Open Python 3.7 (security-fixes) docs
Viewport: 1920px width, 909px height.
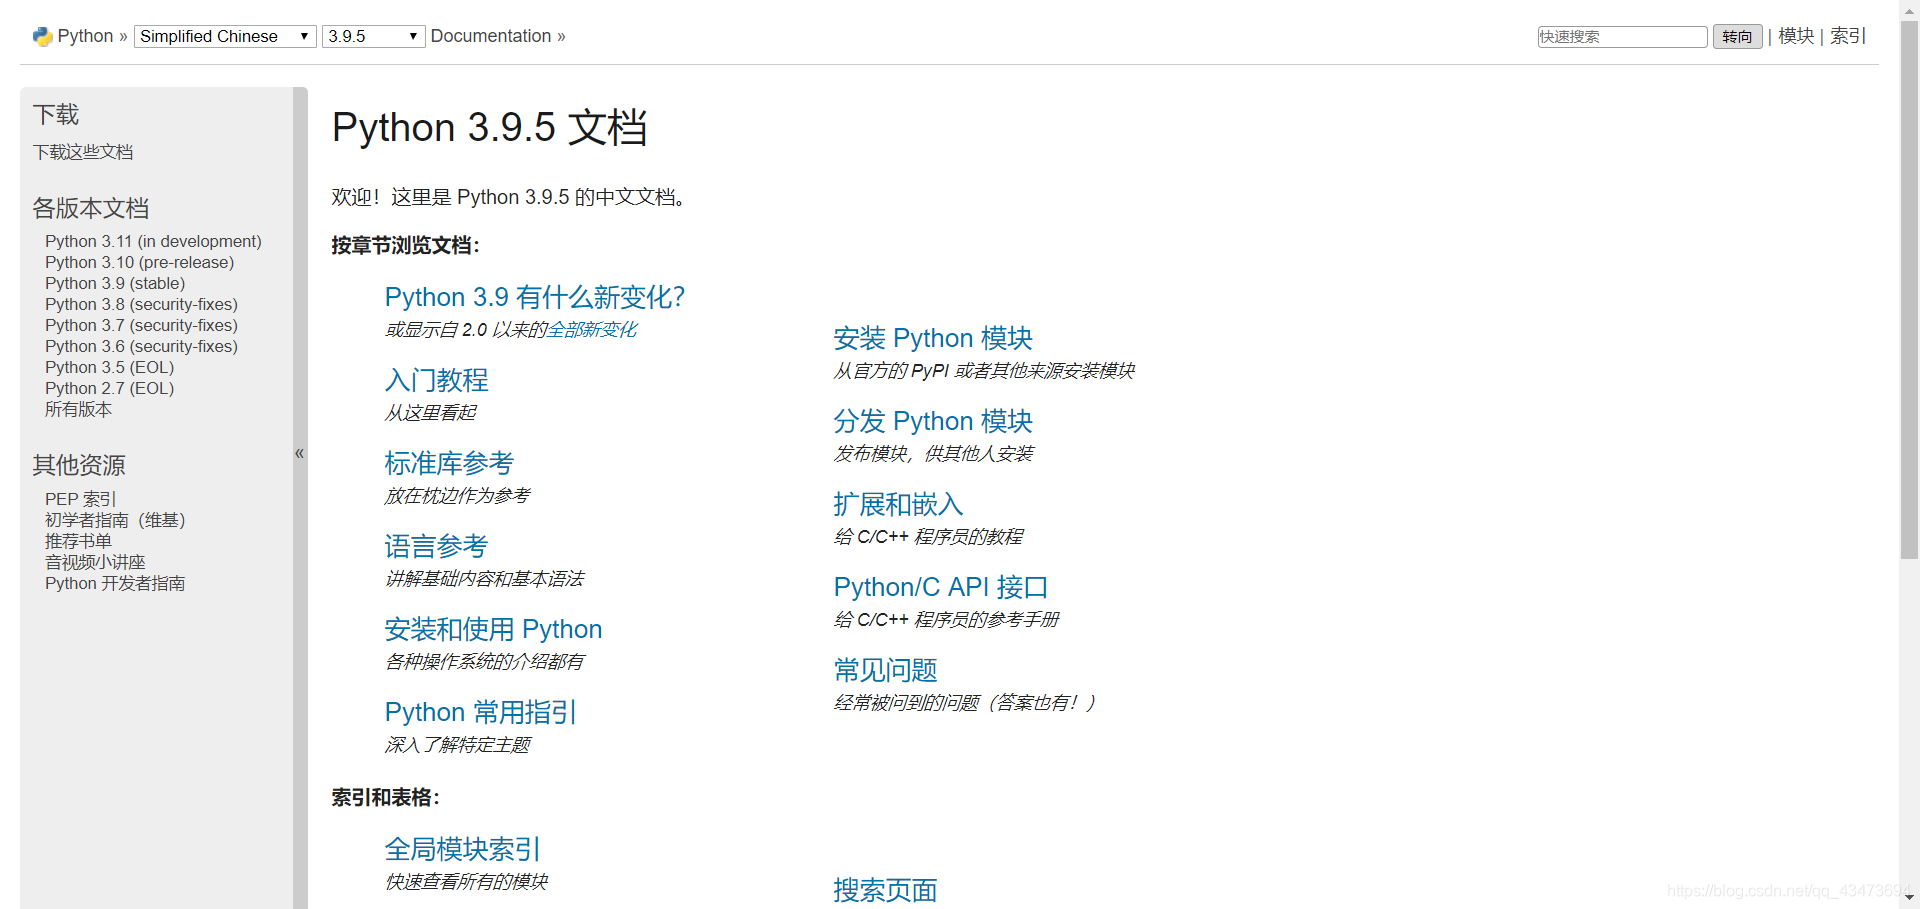point(141,325)
